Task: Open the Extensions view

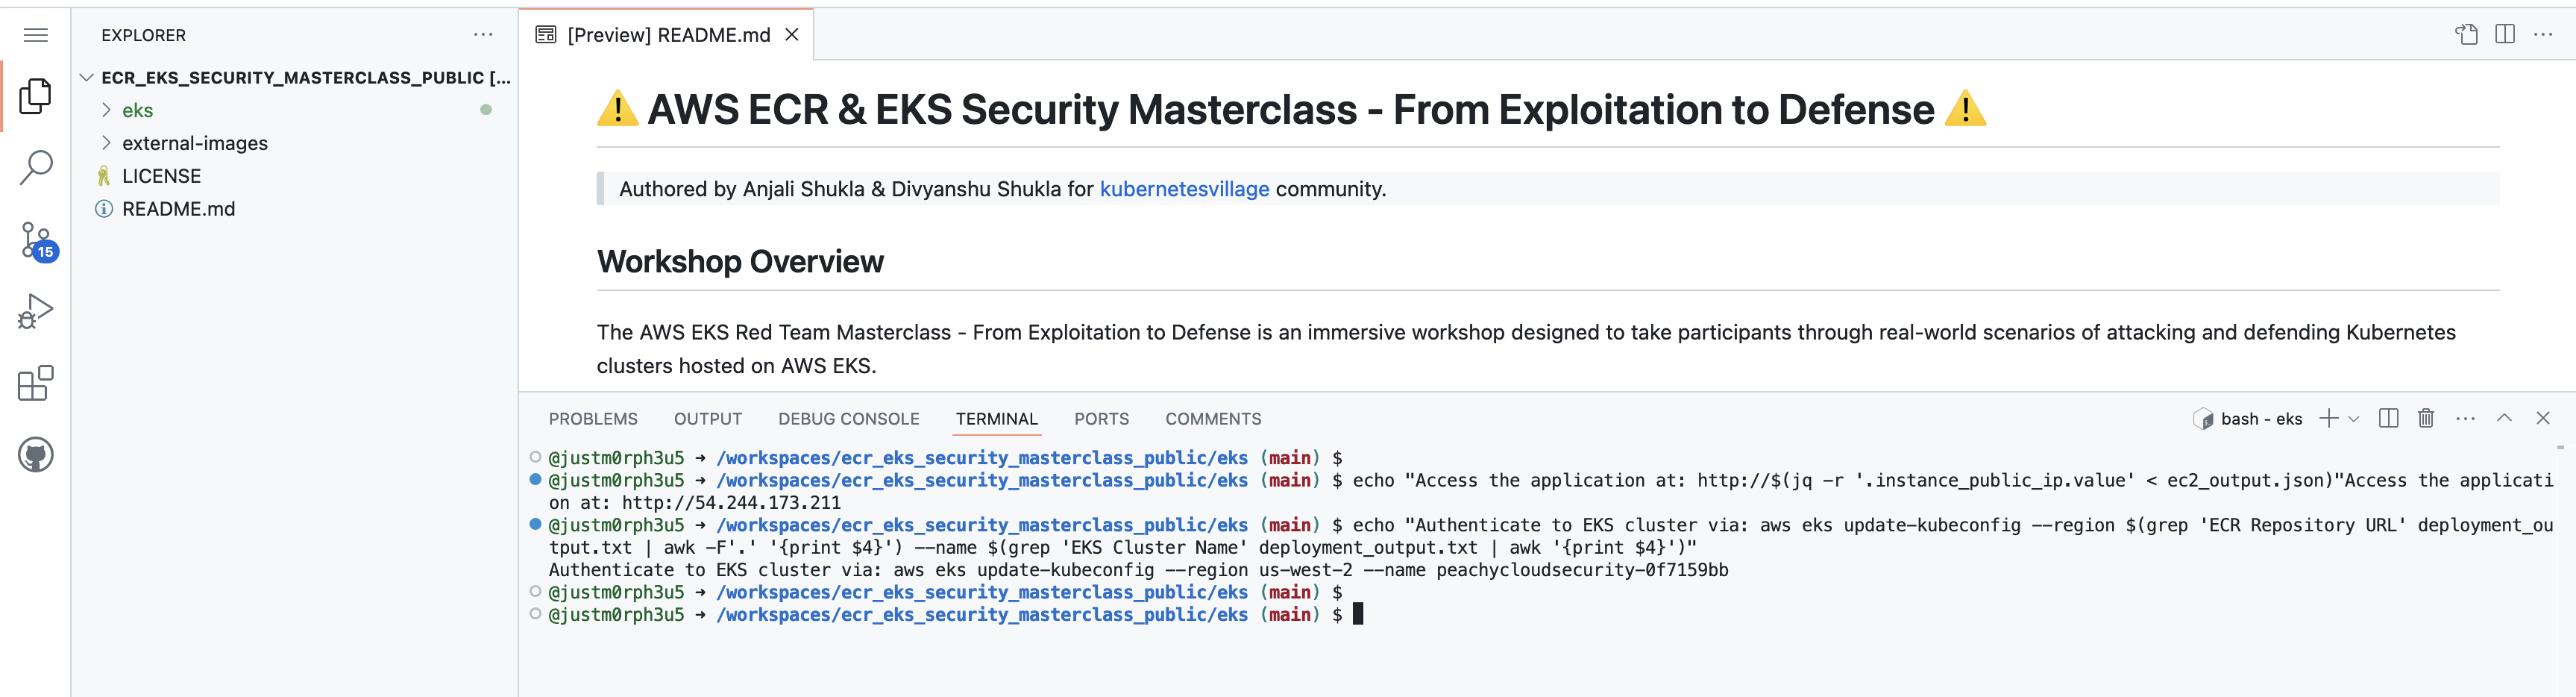Action: point(36,383)
